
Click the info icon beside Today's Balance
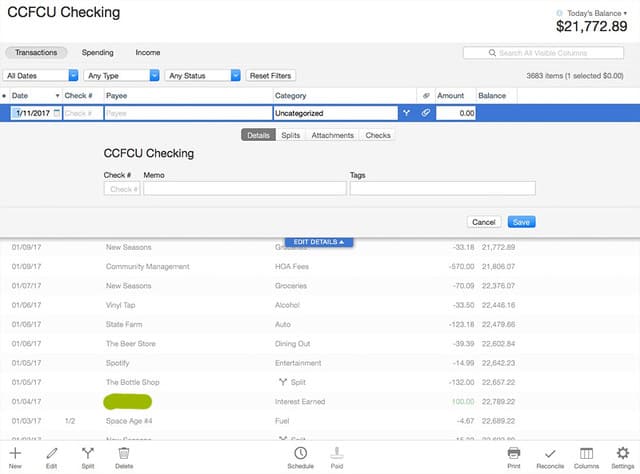point(559,13)
